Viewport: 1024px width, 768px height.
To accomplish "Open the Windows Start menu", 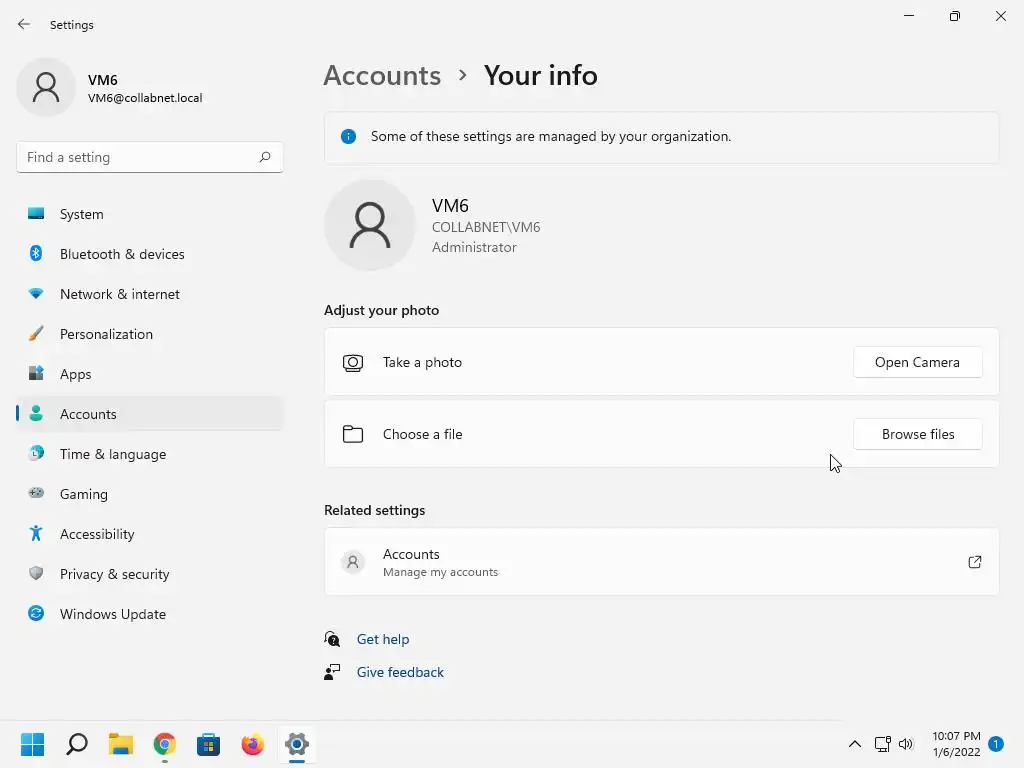I will 33,744.
